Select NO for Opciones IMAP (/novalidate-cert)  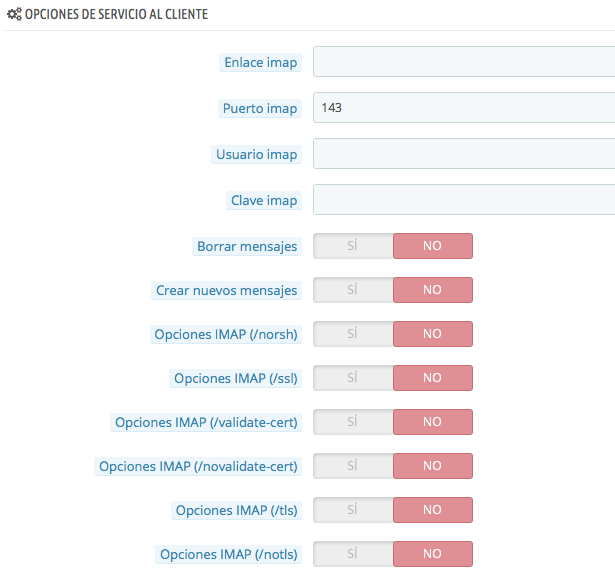click(433, 466)
